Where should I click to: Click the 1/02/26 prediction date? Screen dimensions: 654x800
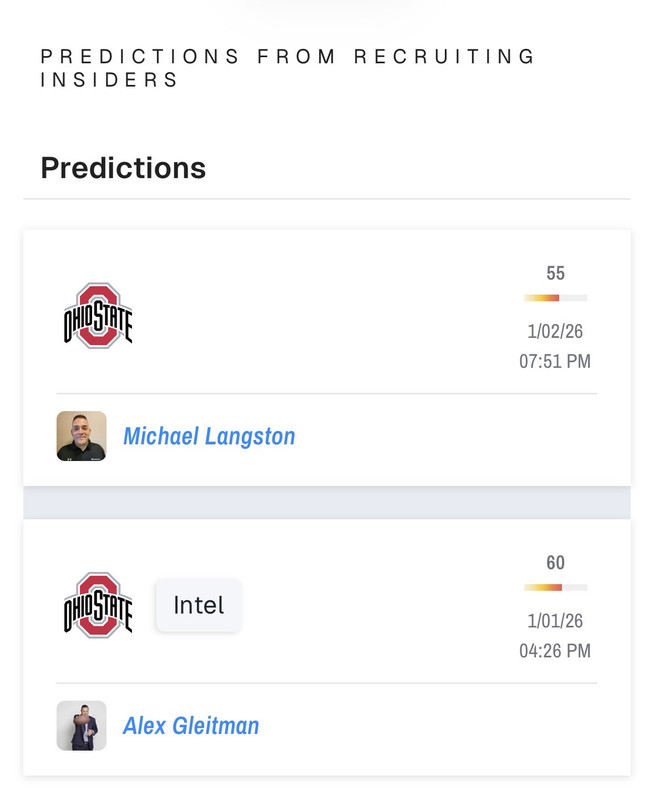(x=555, y=332)
